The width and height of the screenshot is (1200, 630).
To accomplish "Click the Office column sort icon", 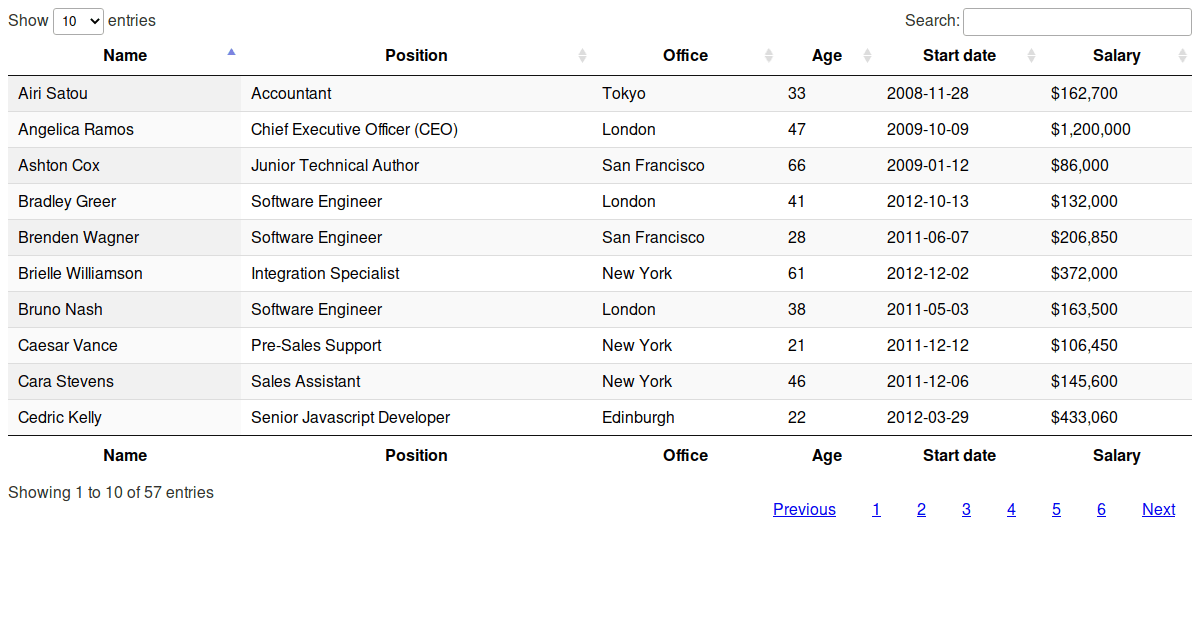I will pos(769,56).
